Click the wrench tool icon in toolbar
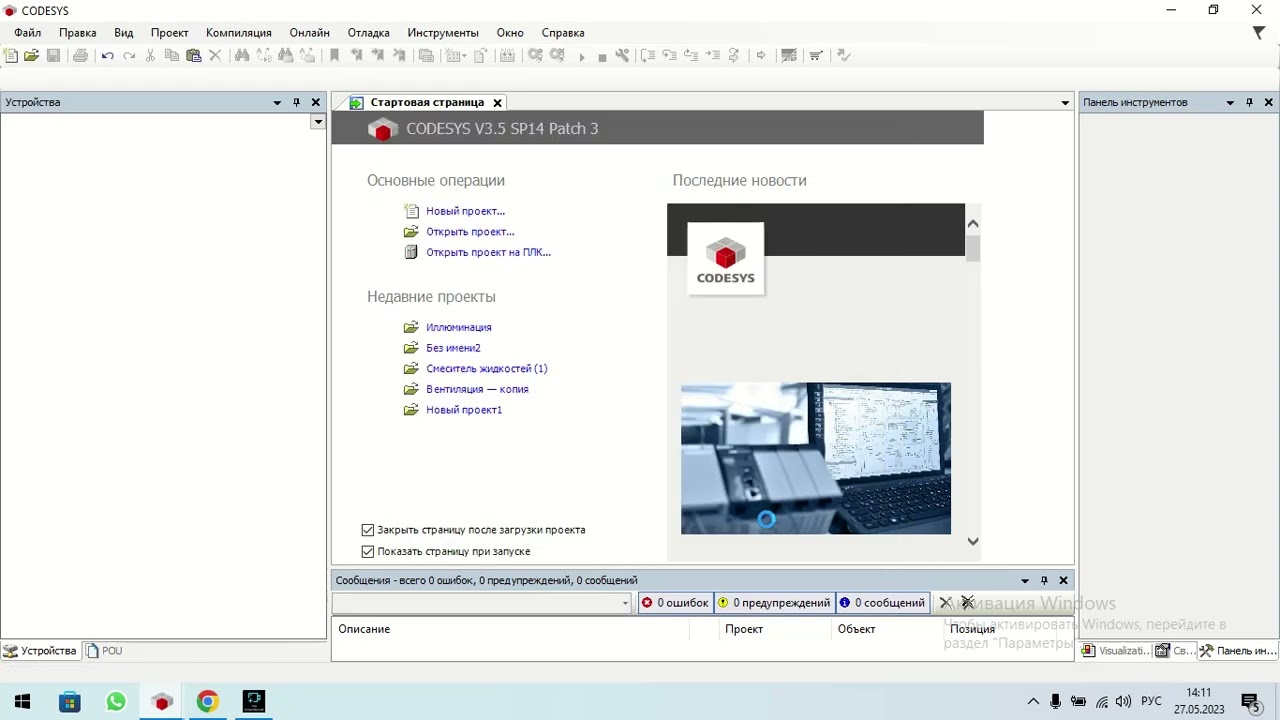Viewport: 1280px width, 720px height. pos(622,56)
